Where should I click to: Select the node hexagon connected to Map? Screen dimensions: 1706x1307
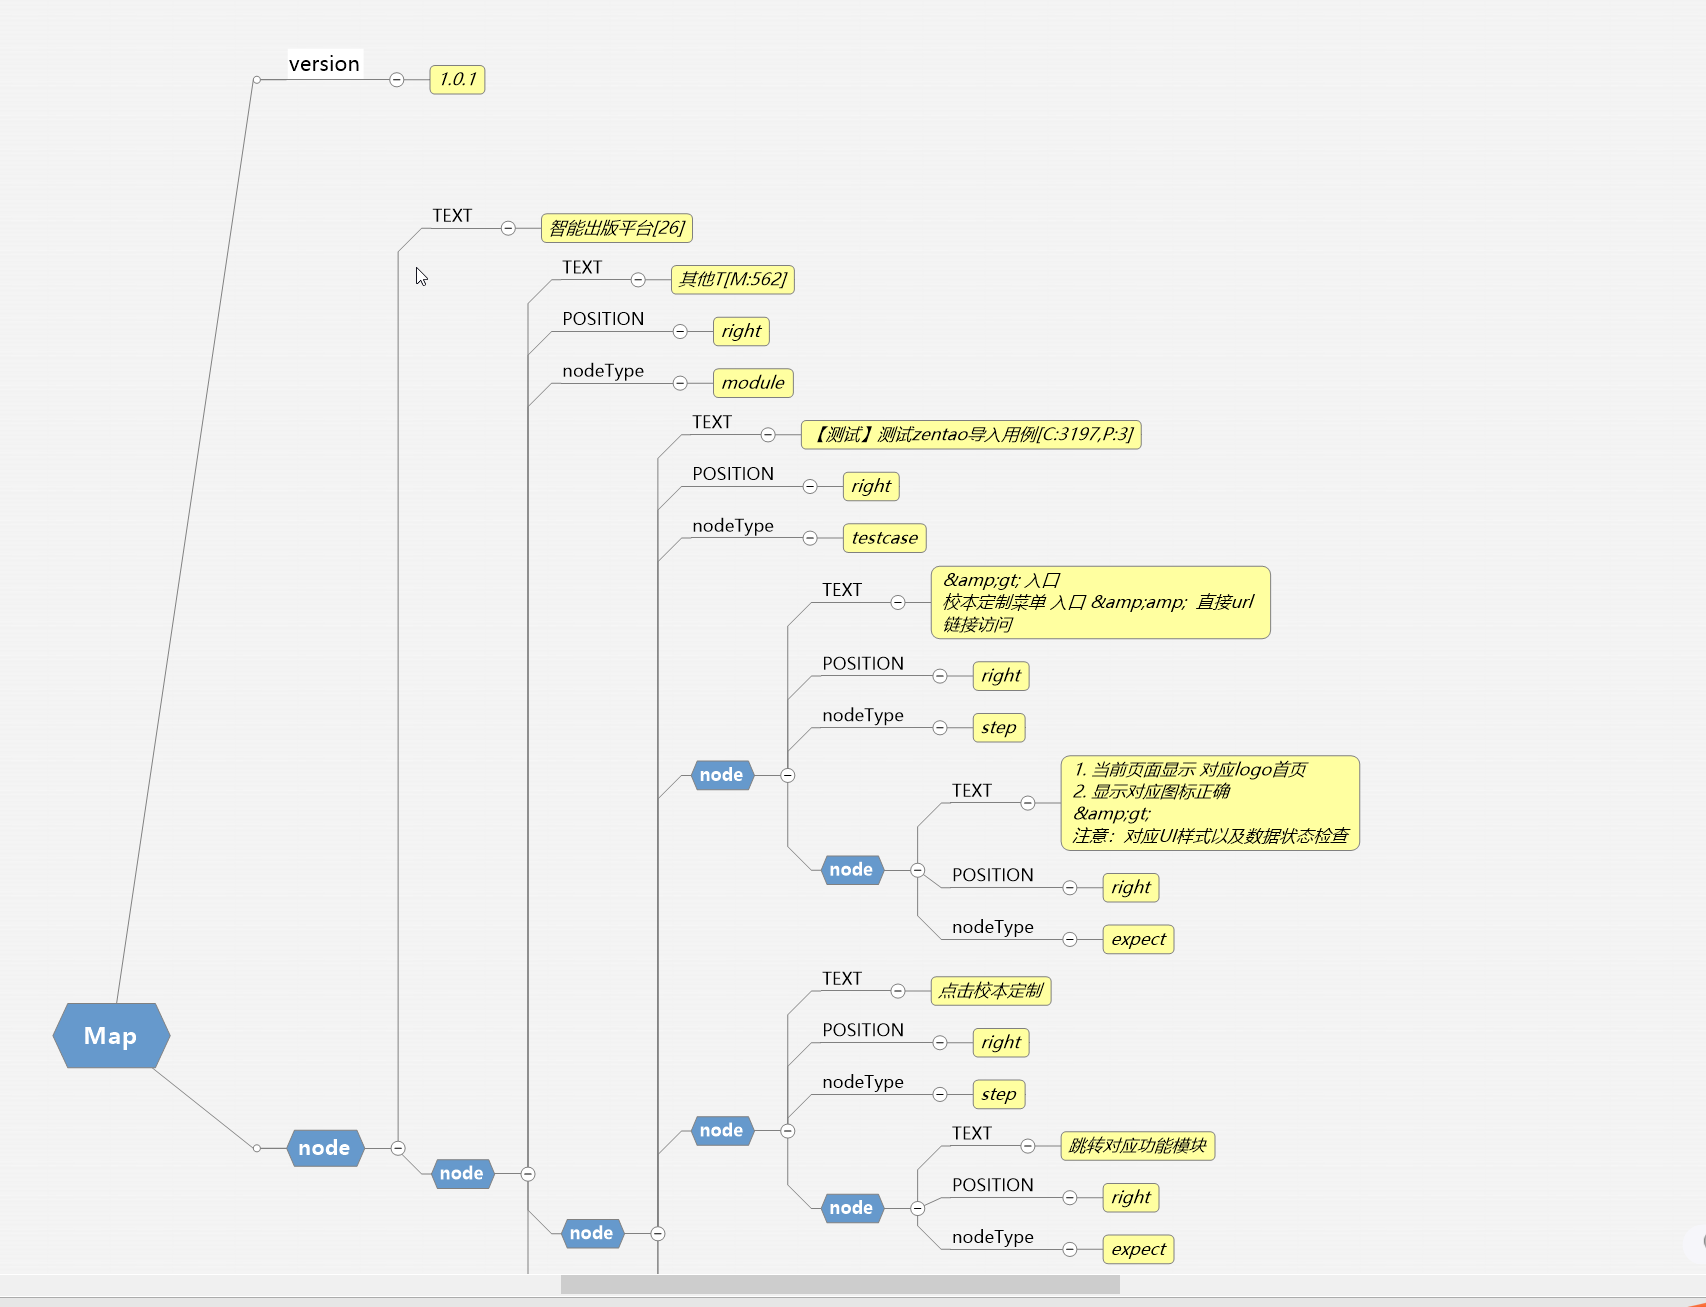pos(325,1148)
